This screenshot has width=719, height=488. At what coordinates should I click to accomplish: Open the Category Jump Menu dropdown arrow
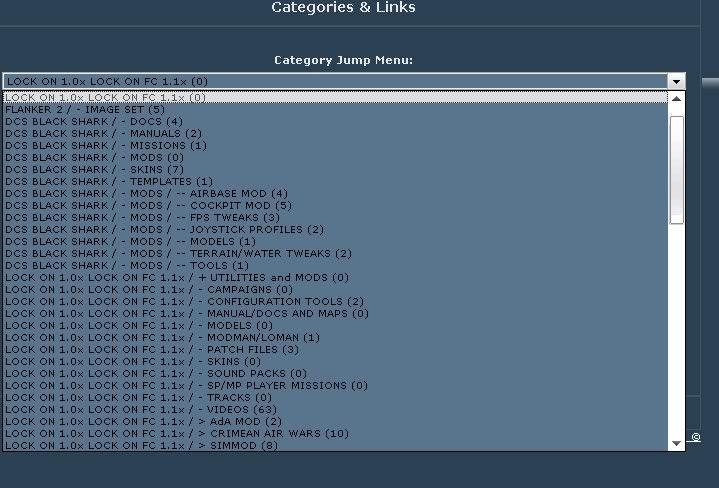(676, 82)
